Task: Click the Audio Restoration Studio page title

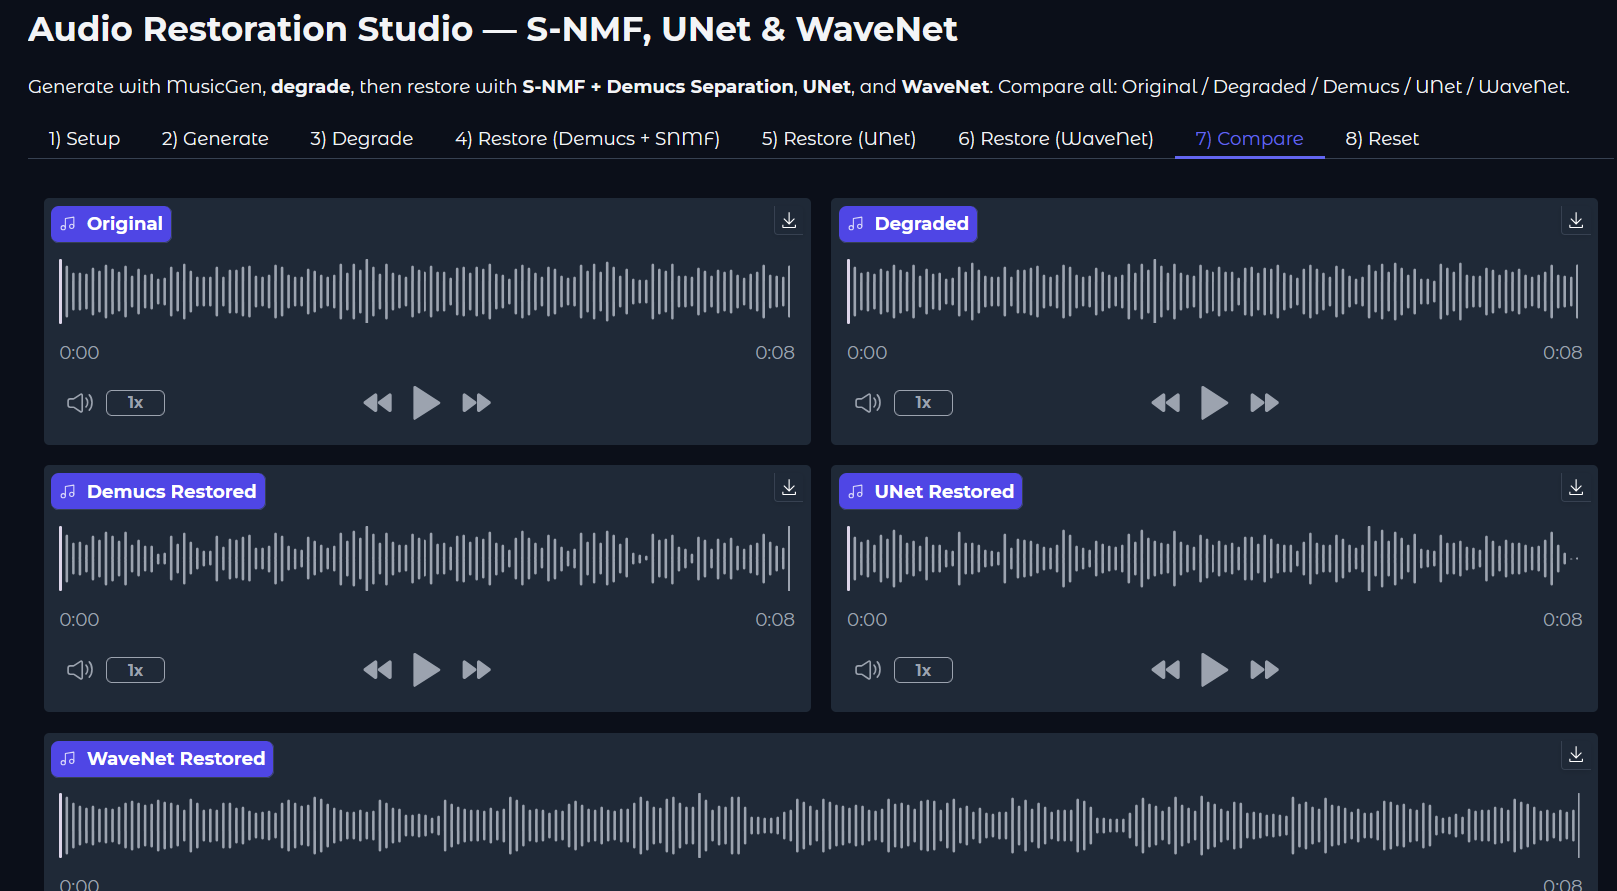Action: [x=493, y=29]
